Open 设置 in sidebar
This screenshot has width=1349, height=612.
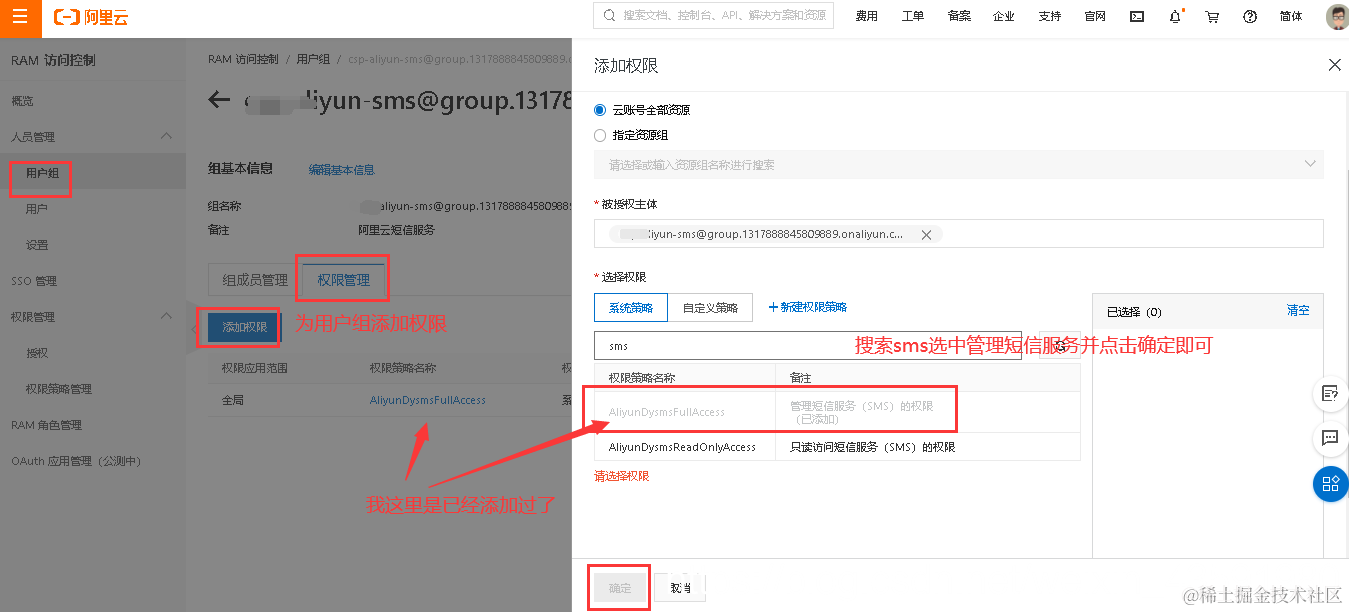[36, 245]
